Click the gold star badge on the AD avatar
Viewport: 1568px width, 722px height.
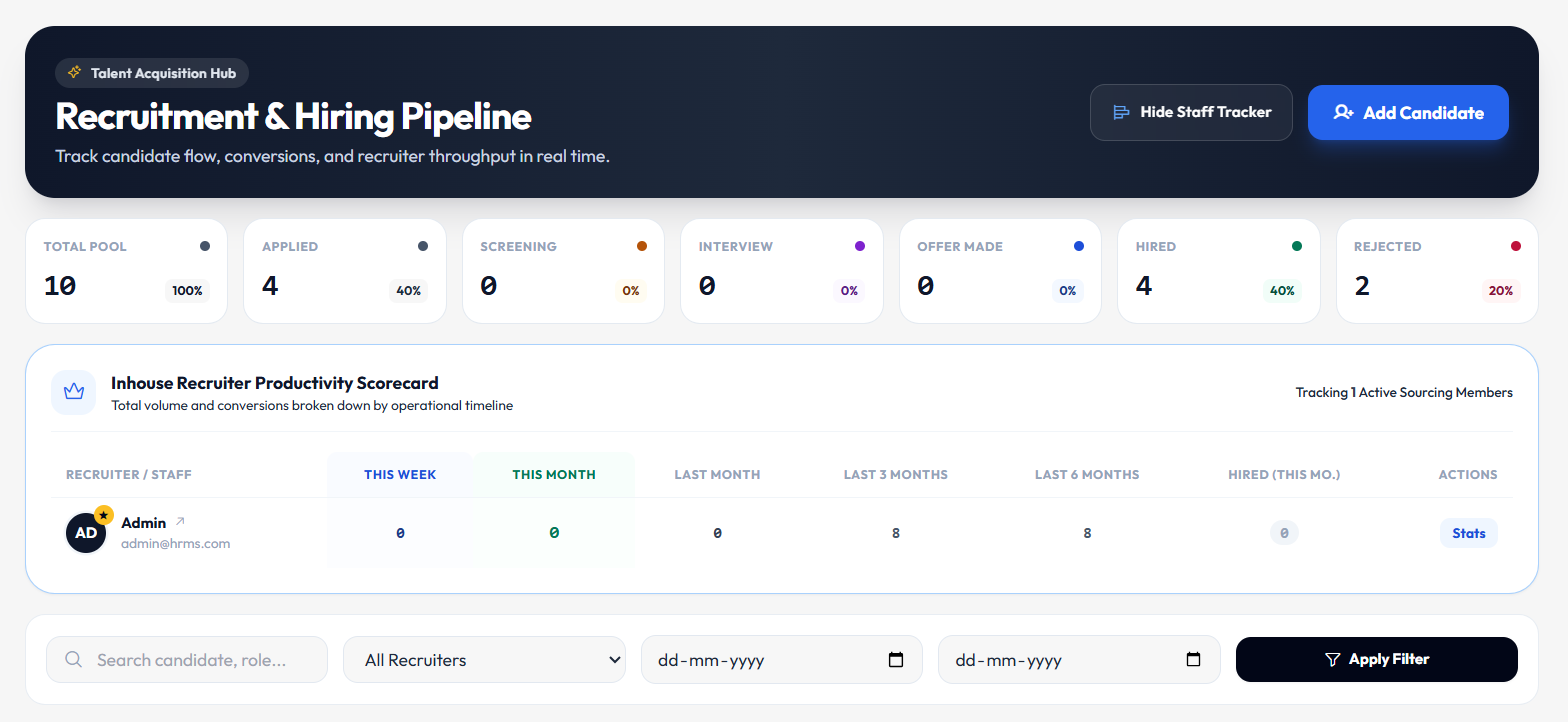104,514
